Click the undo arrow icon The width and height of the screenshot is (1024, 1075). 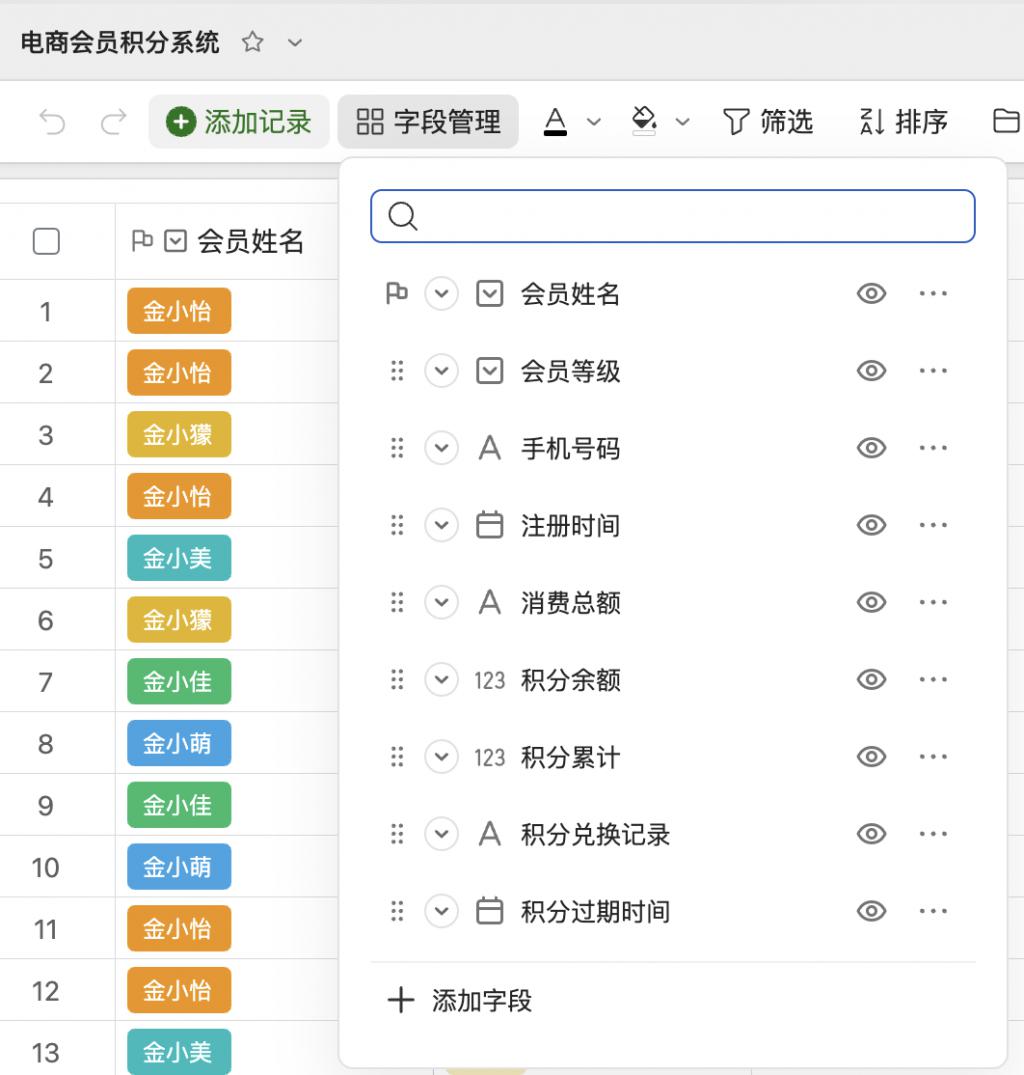tap(52, 122)
